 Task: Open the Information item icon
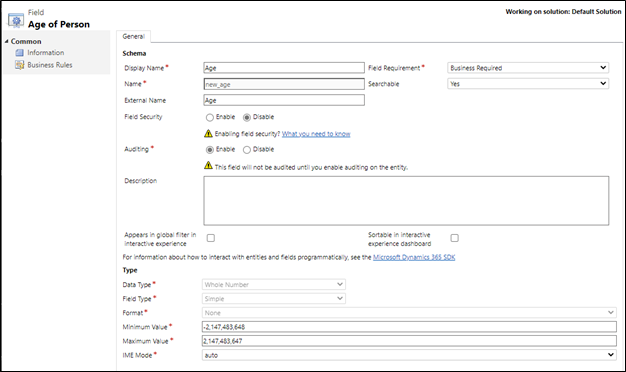coord(20,53)
